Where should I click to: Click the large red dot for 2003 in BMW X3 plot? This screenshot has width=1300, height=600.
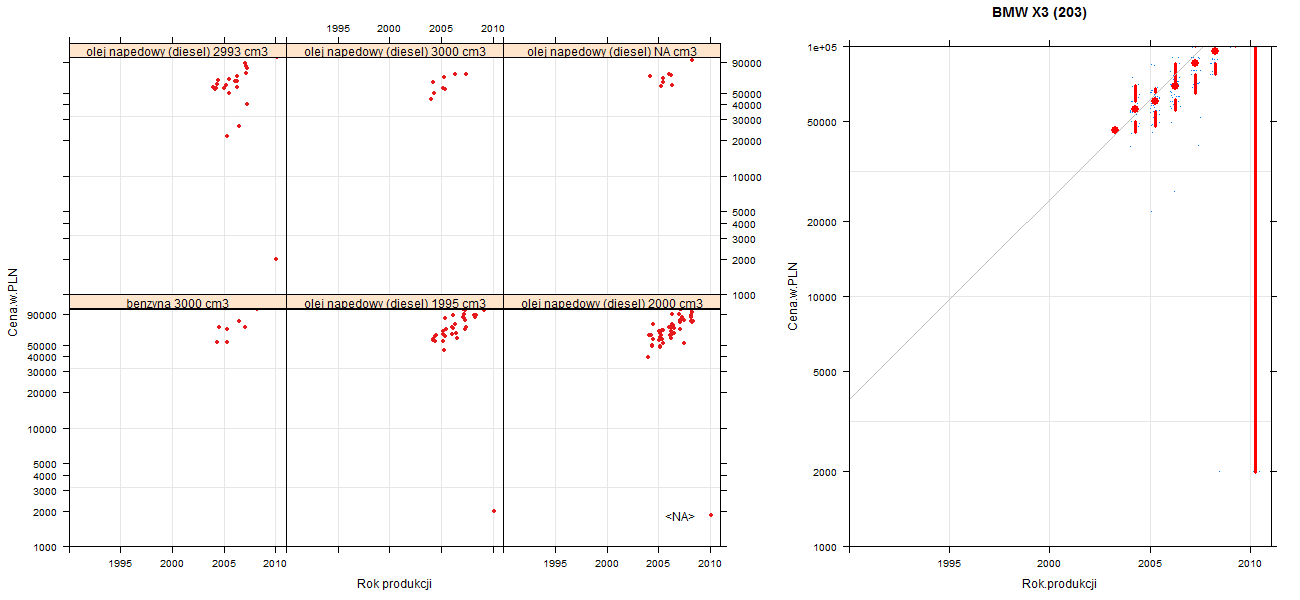[1115, 130]
